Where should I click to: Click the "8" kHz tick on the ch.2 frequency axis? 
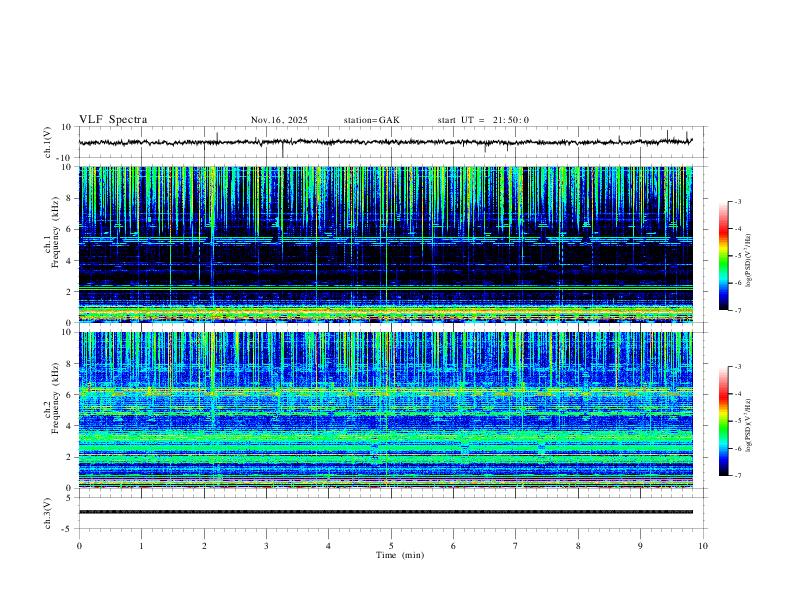click(69, 364)
